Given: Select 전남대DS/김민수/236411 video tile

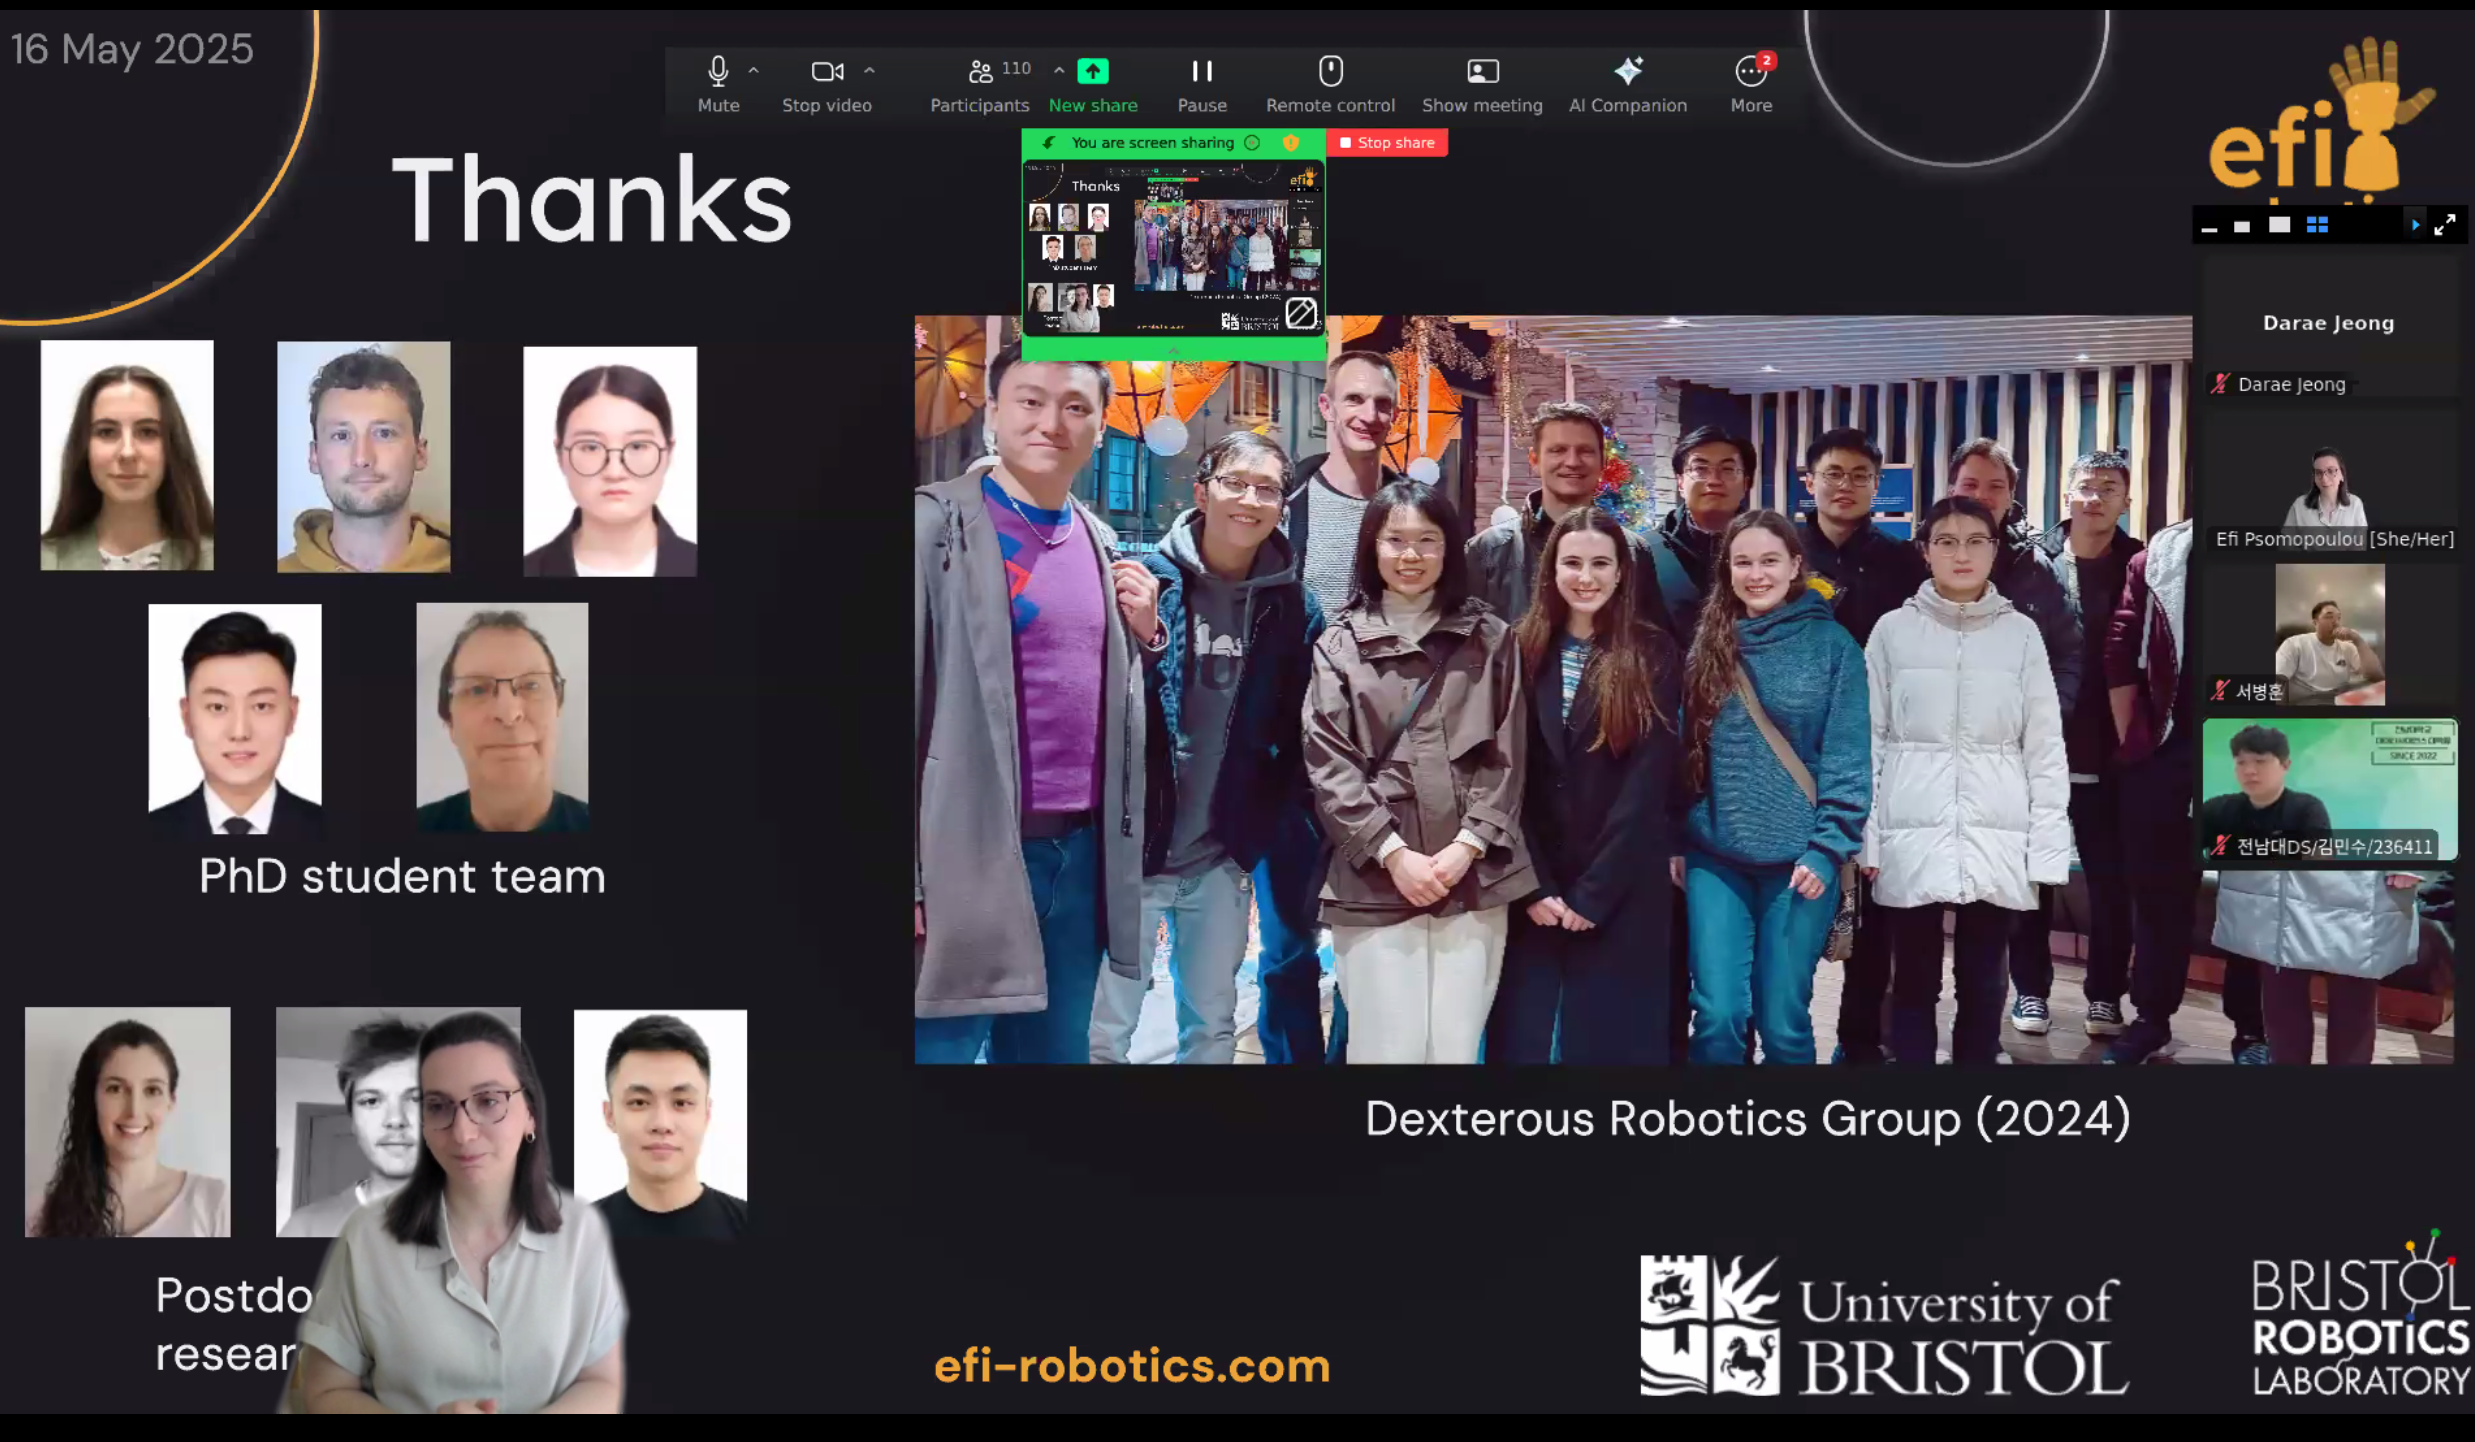Looking at the screenshot, I should tap(2329, 788).
